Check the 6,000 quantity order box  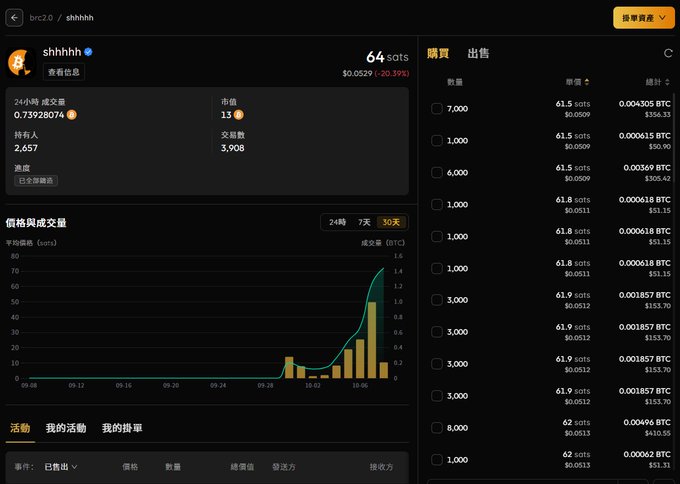tap(437, 172)
